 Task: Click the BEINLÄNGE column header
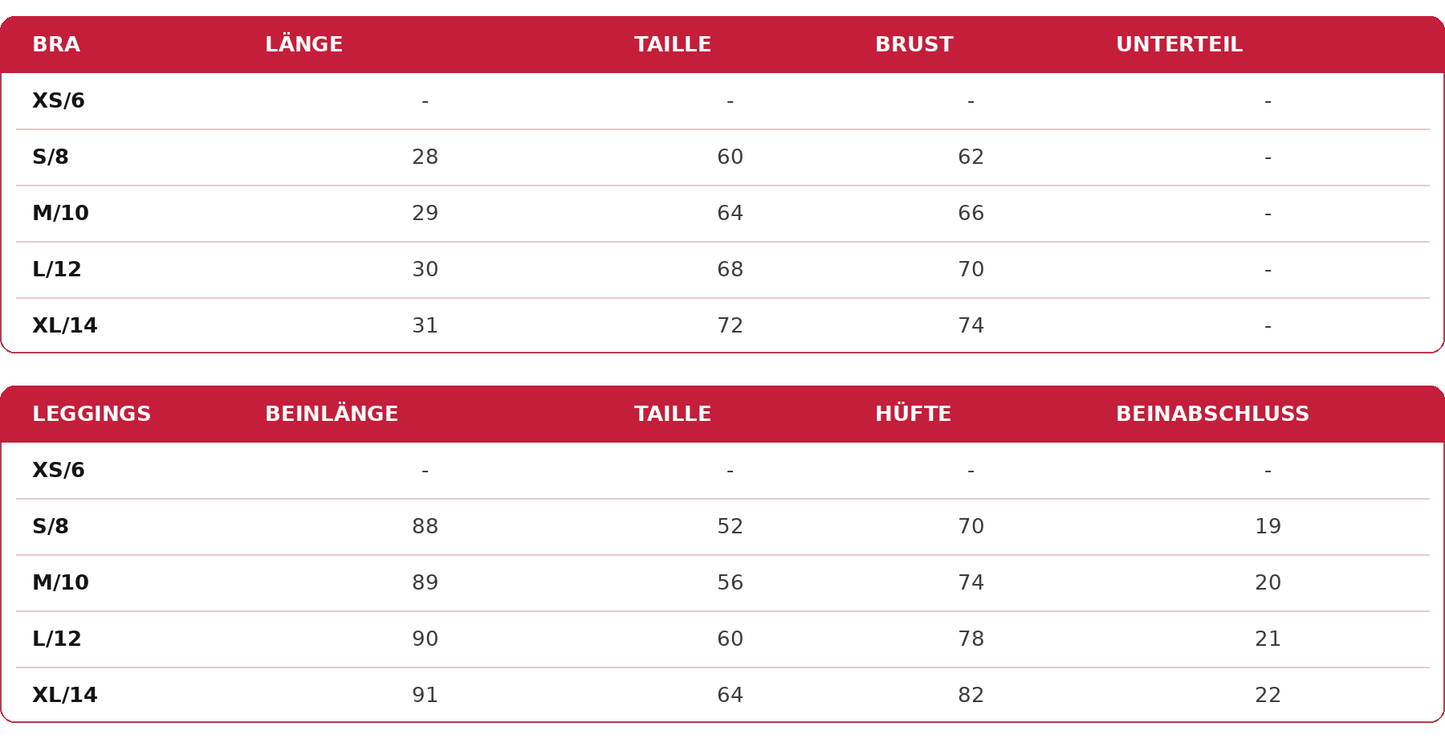(x=332, y=413)
